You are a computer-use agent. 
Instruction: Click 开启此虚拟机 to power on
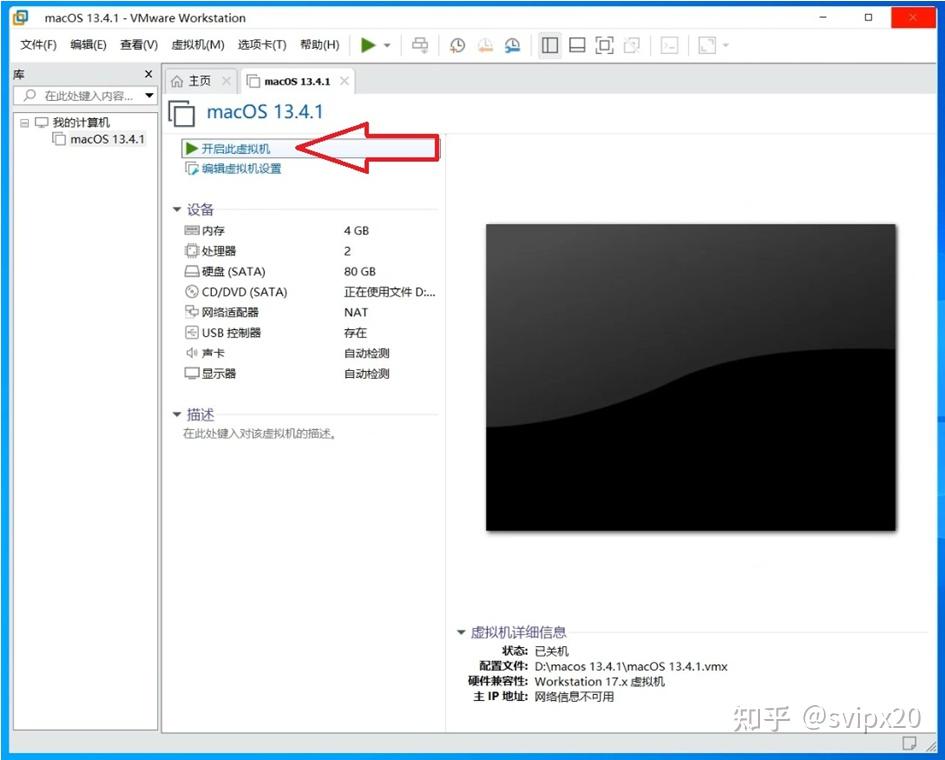(236, 149)
